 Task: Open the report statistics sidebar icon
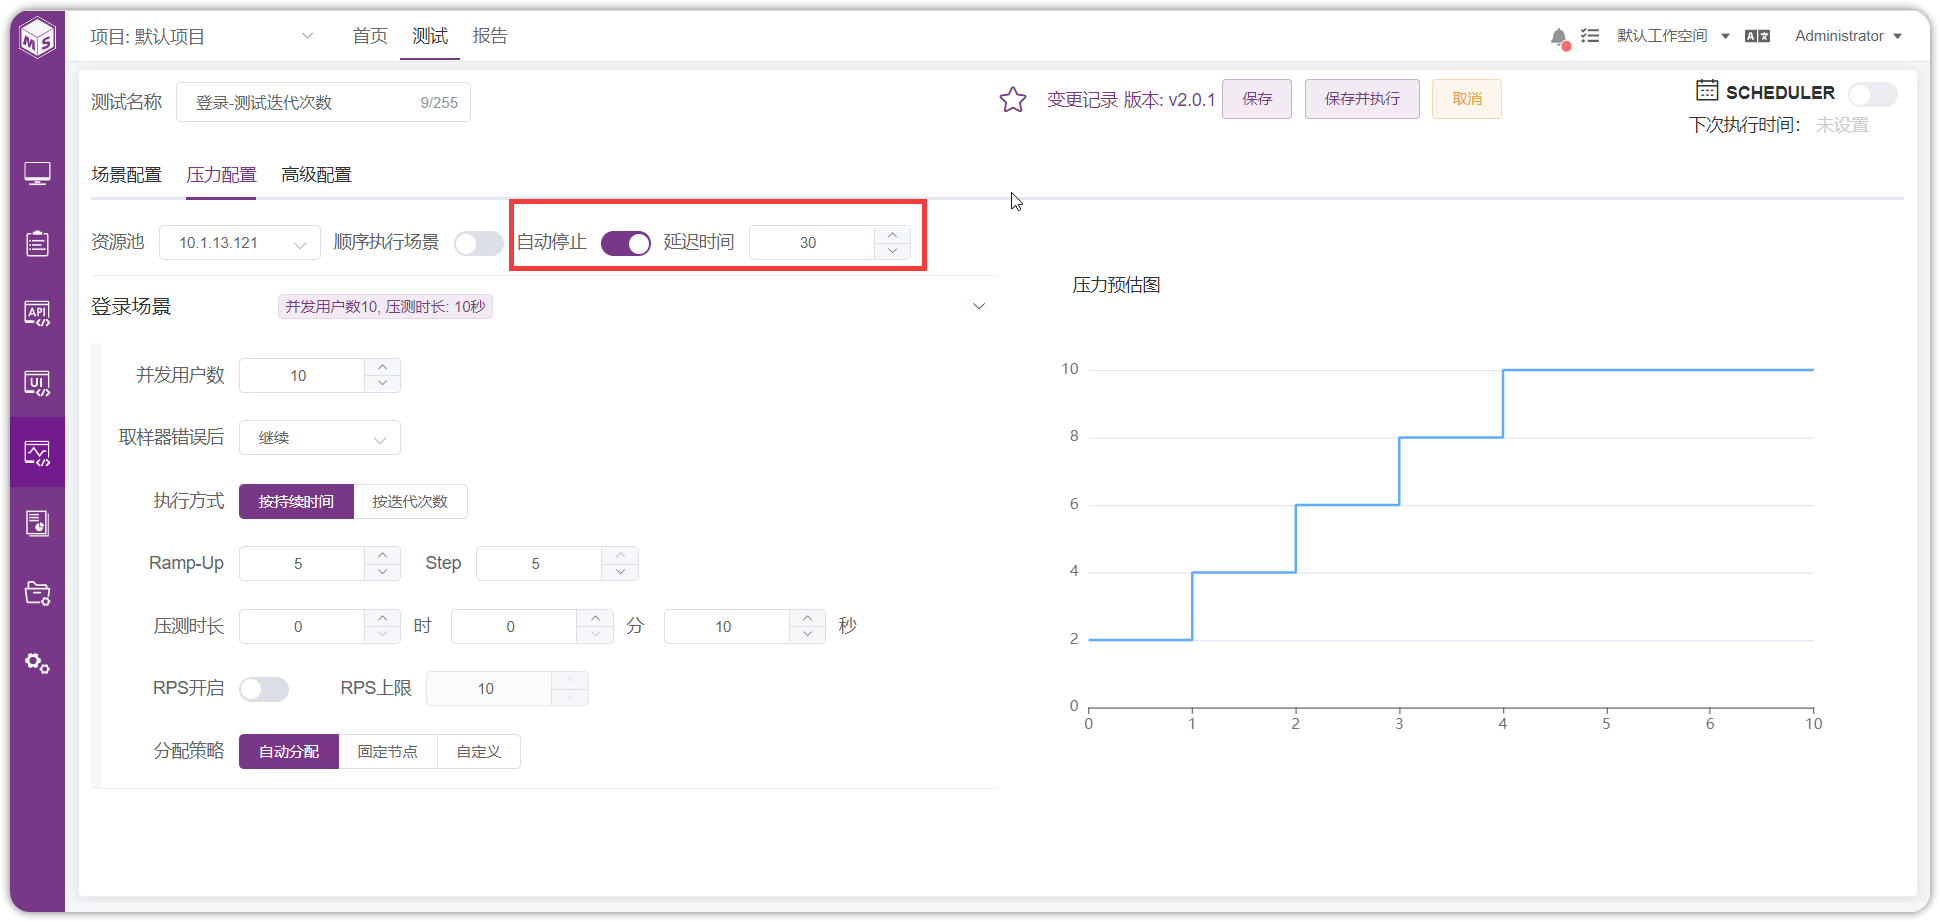click(x=38, y=523)
